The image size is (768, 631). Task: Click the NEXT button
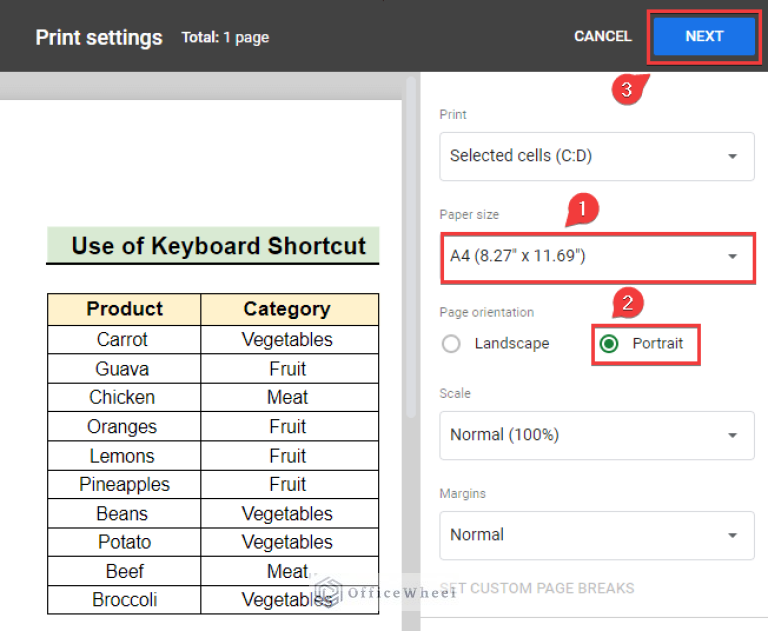pyautogui.click(x=704, y=36)
